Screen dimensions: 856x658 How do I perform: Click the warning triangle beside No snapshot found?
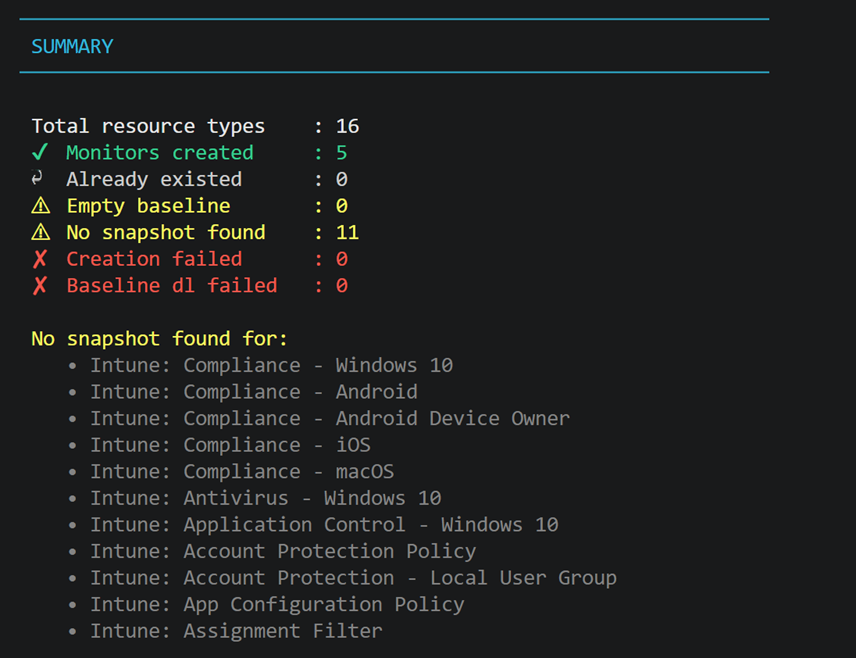click(x=40, y=233)
